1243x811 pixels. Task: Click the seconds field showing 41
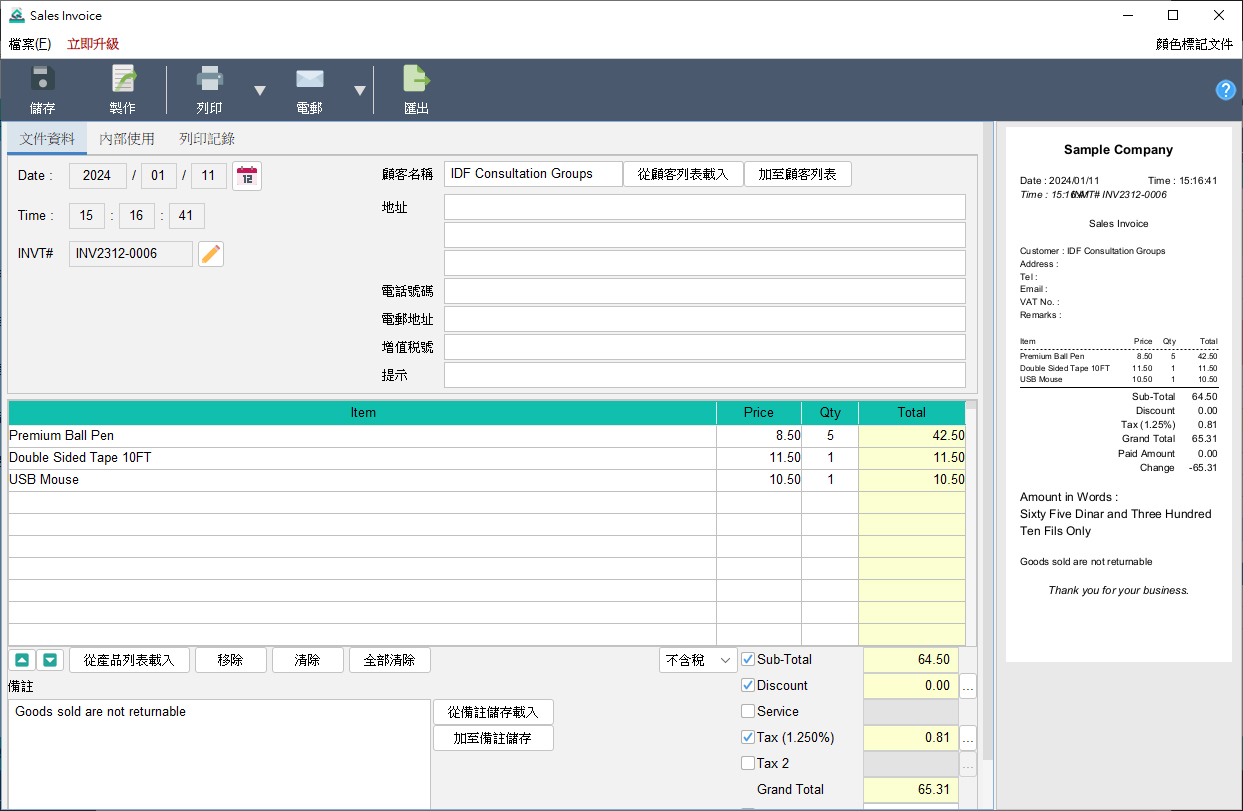coord(186,215)
